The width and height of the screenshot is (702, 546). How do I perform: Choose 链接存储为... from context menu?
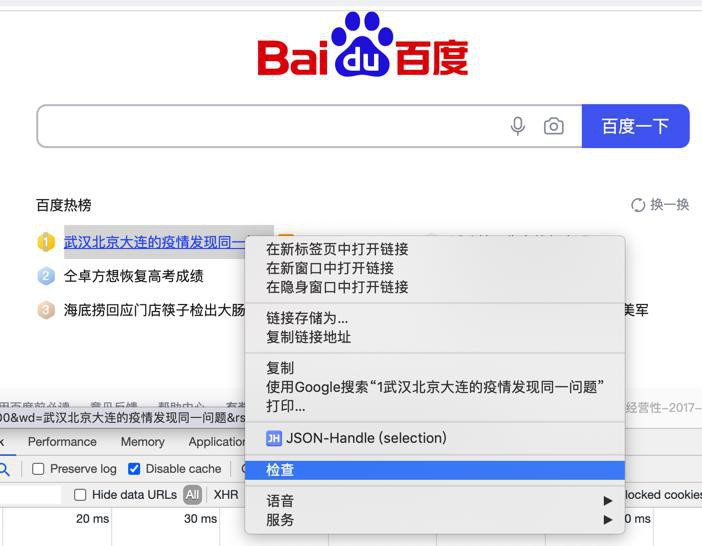pos(435,318)
